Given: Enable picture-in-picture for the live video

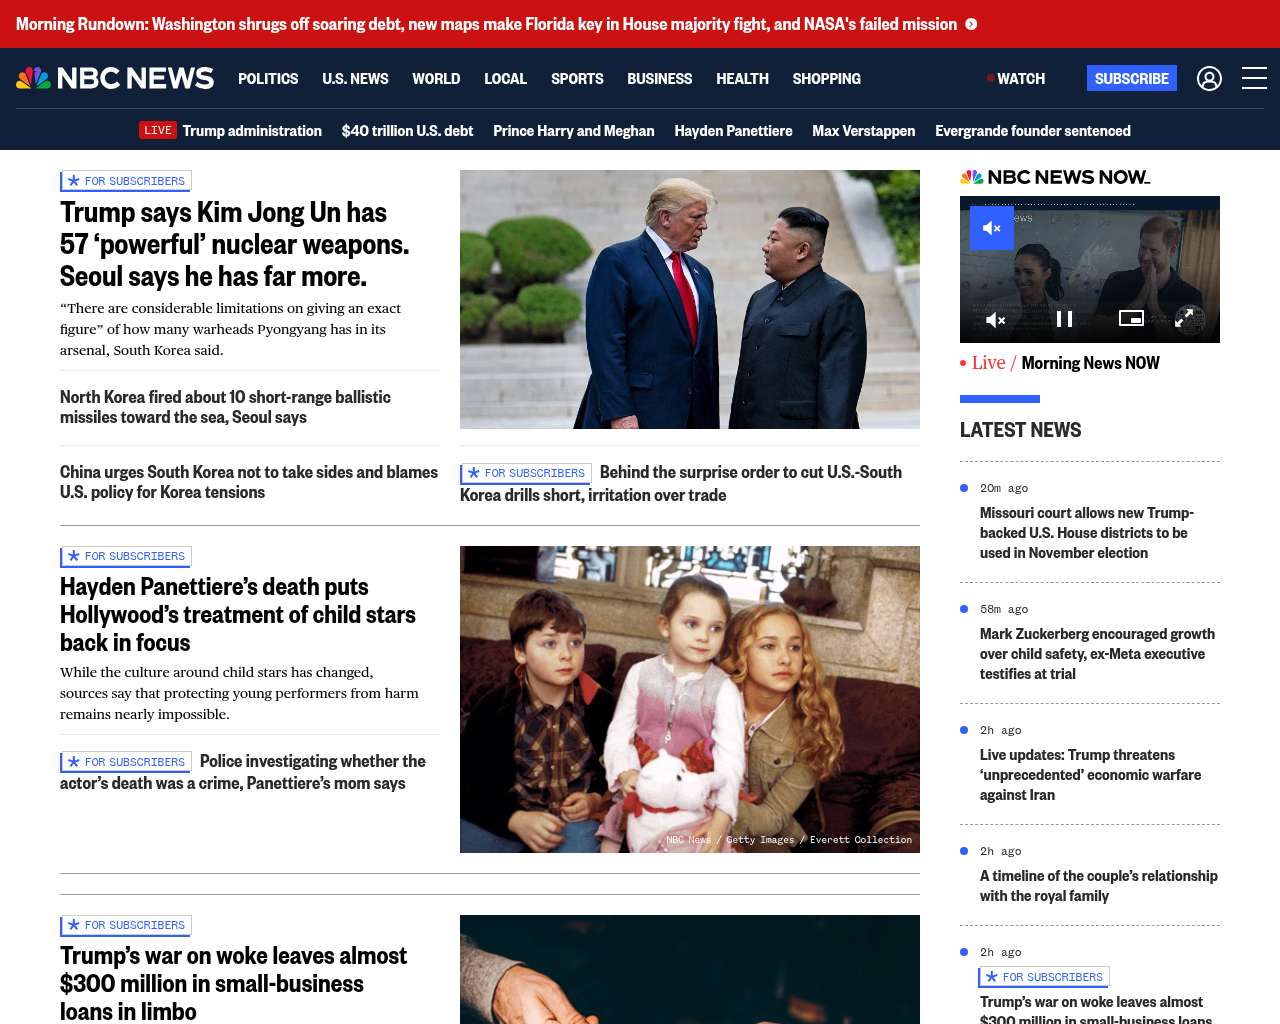Looking at the screenshot, I should pos(1131,318).
